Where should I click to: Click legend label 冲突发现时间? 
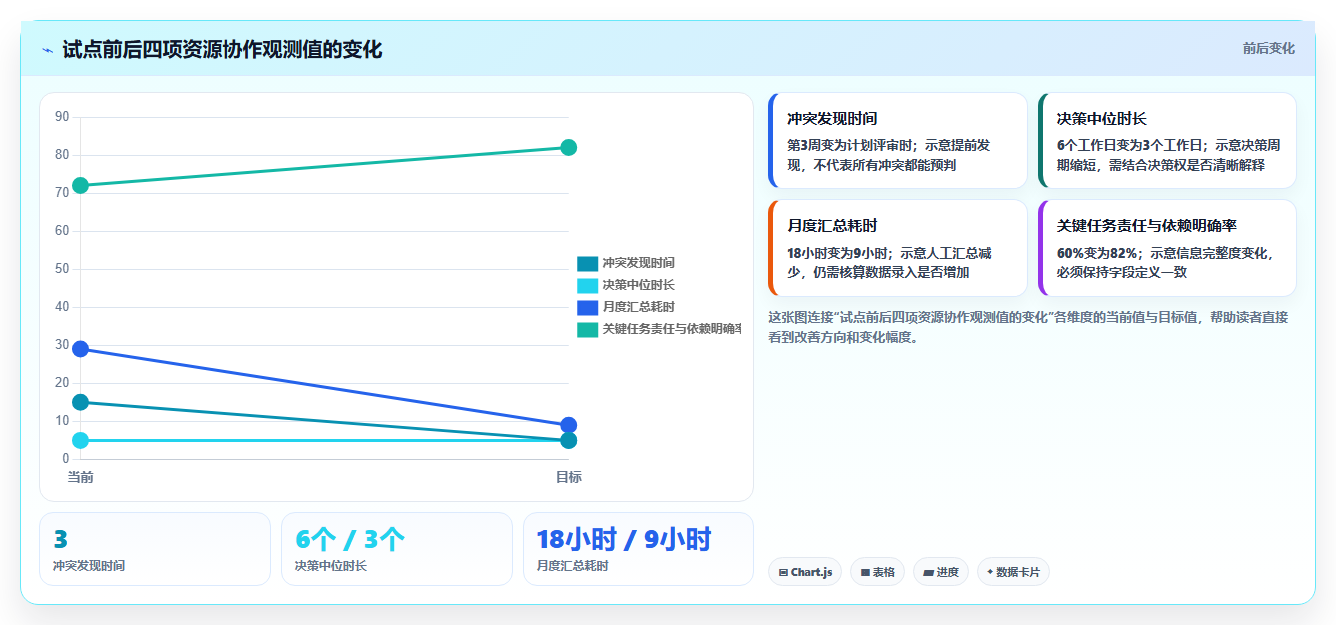click(638, 263)
